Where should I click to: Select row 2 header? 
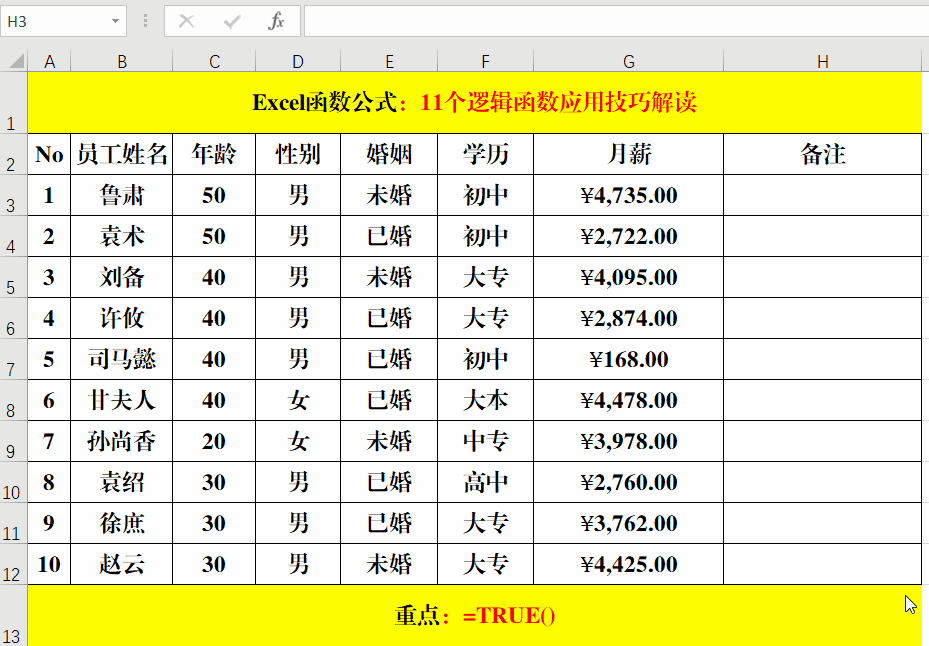click(14, 154)
